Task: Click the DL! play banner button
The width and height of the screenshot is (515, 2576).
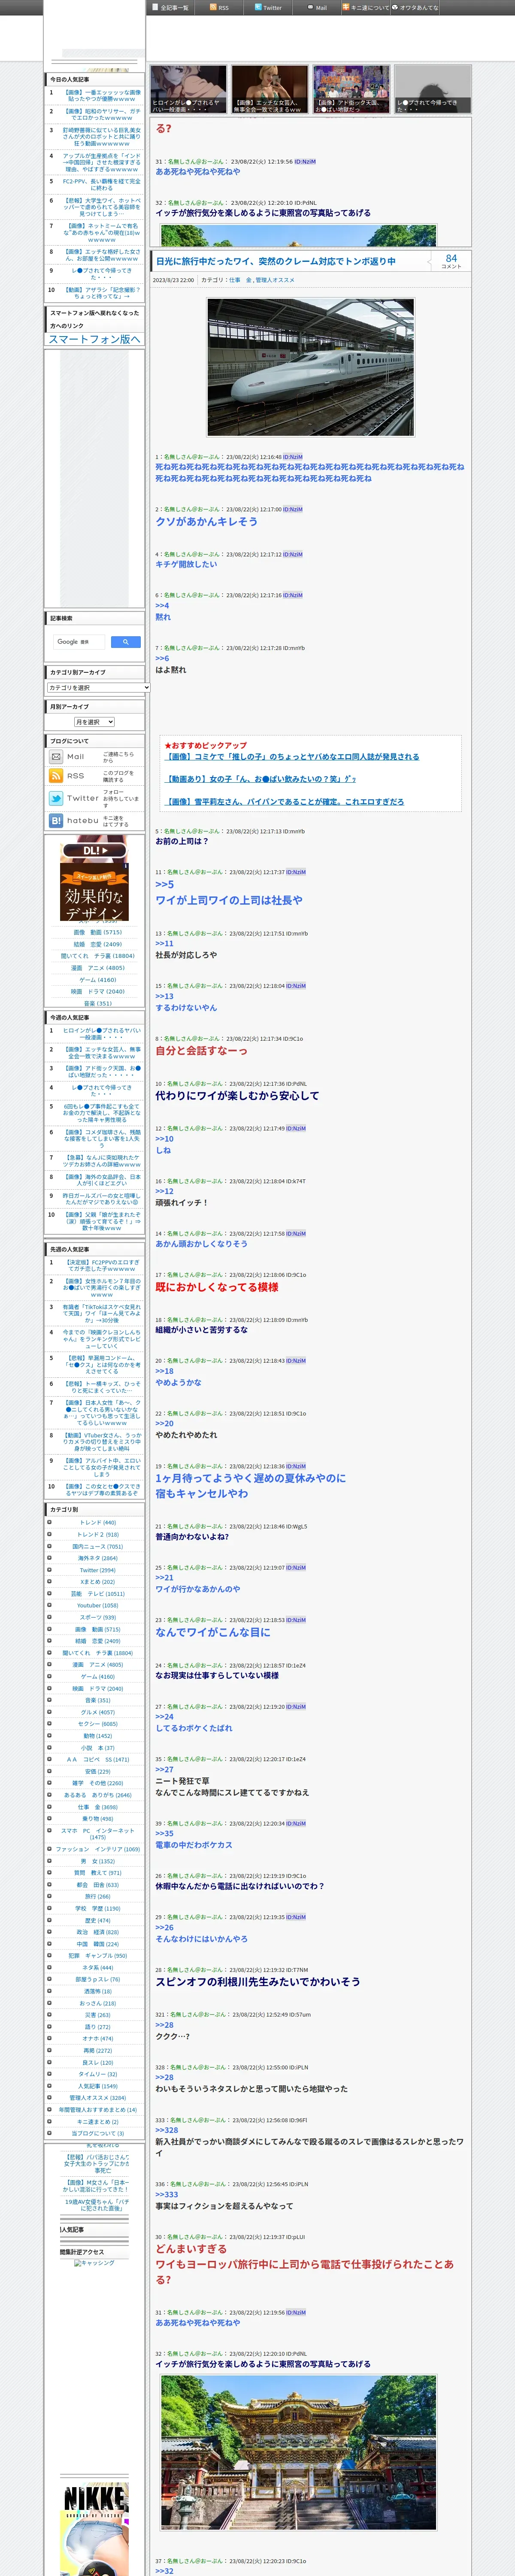Action: pos(94,850)
